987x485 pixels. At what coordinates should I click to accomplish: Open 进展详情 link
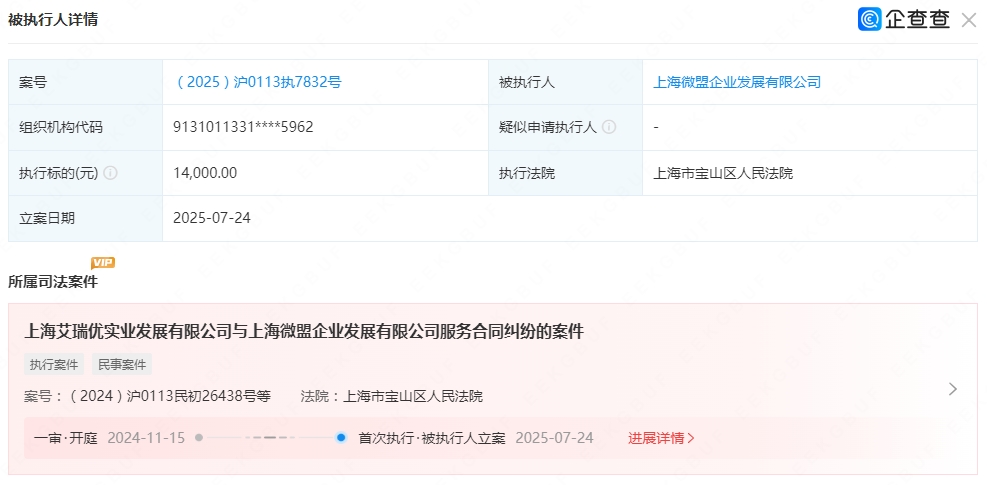coord(661,438)
